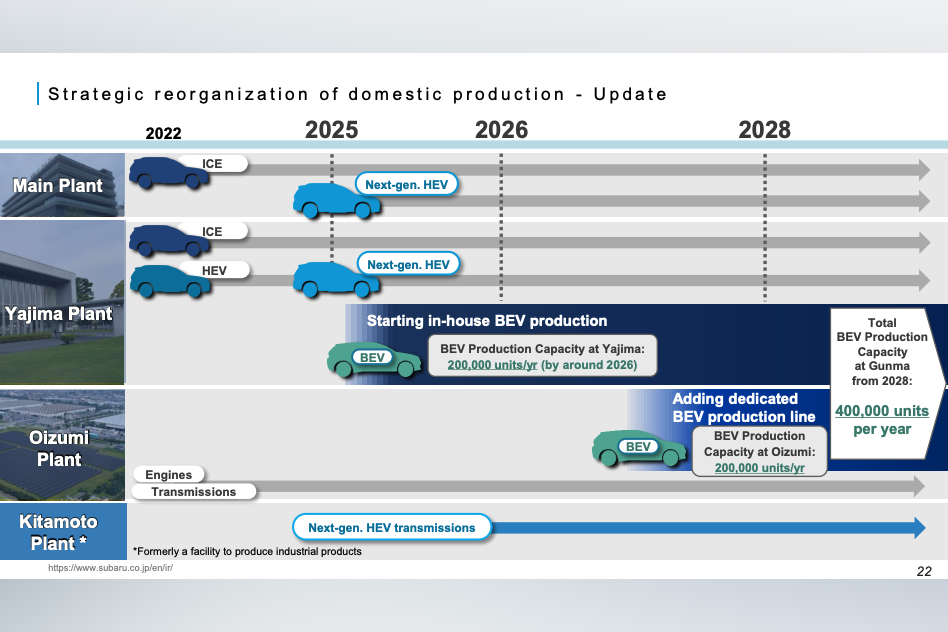Screen dimensions: 948x632
Task: Select the Main Plant building photo icon
Action: point(62,184)
